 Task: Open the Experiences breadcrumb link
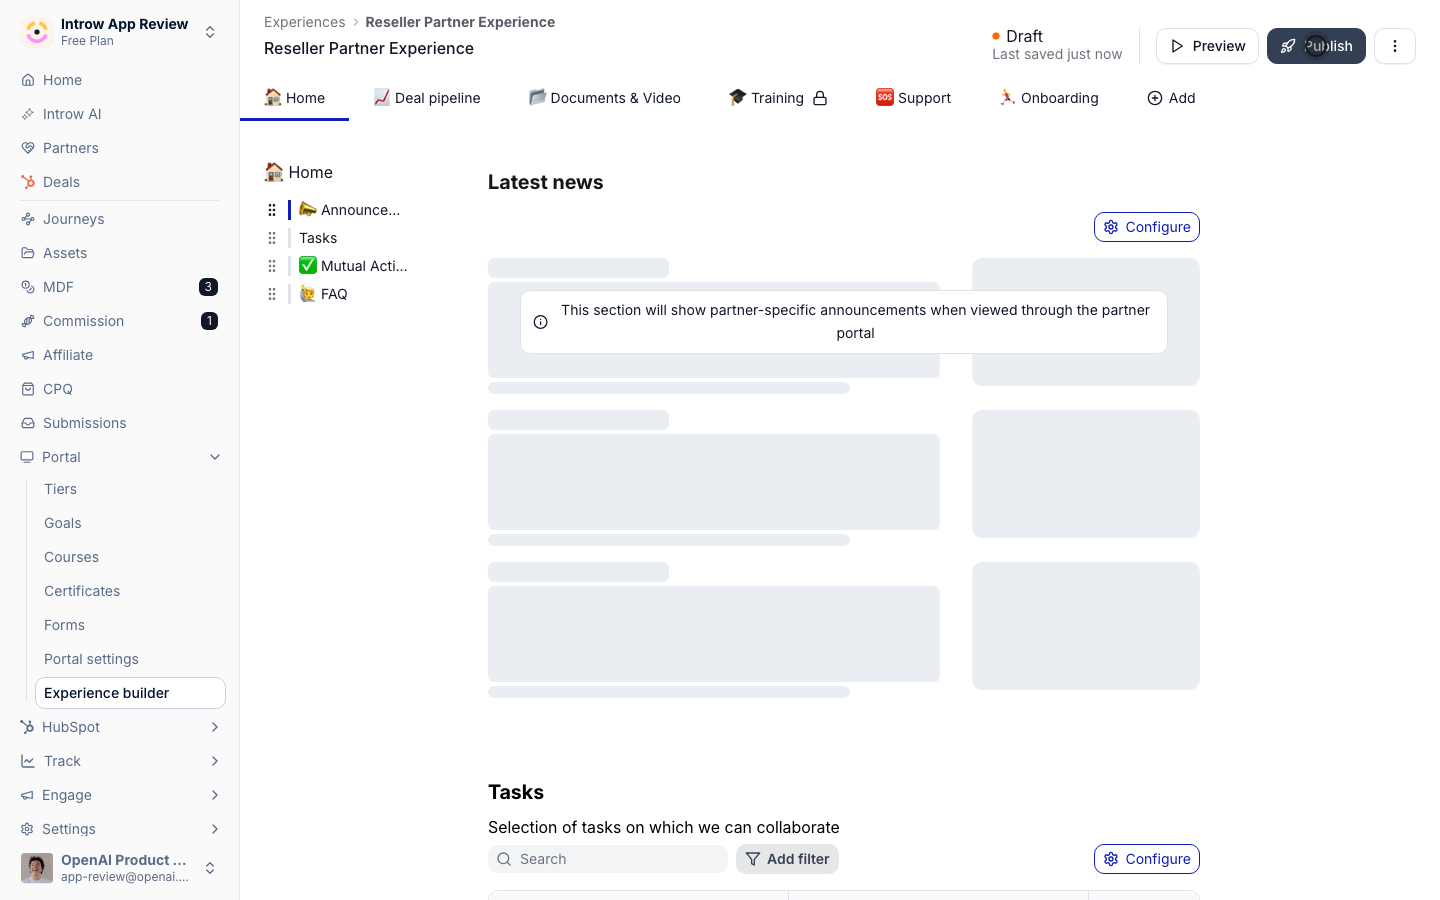(x=304, y=22)
